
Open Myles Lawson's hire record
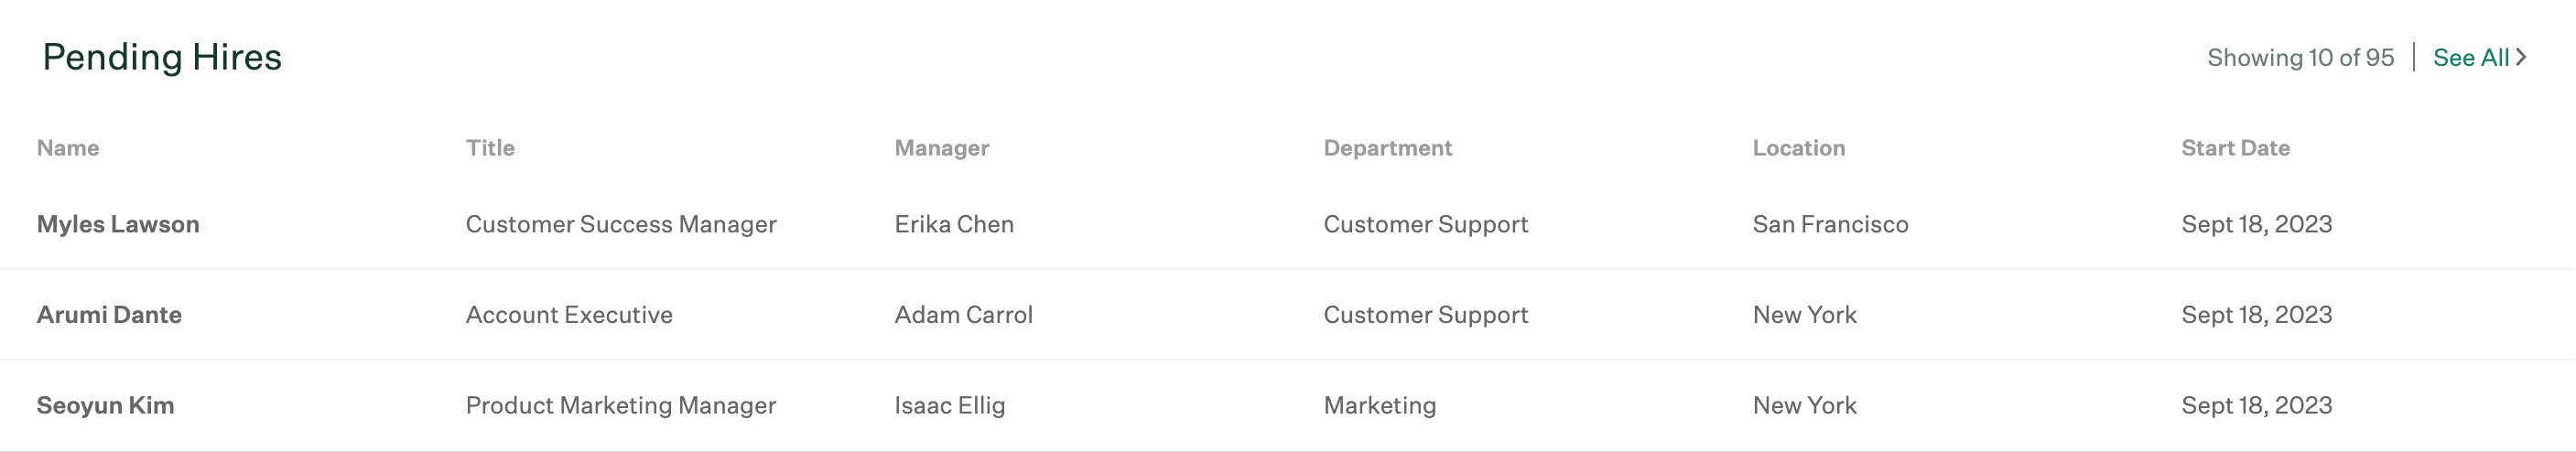point(118,224)
